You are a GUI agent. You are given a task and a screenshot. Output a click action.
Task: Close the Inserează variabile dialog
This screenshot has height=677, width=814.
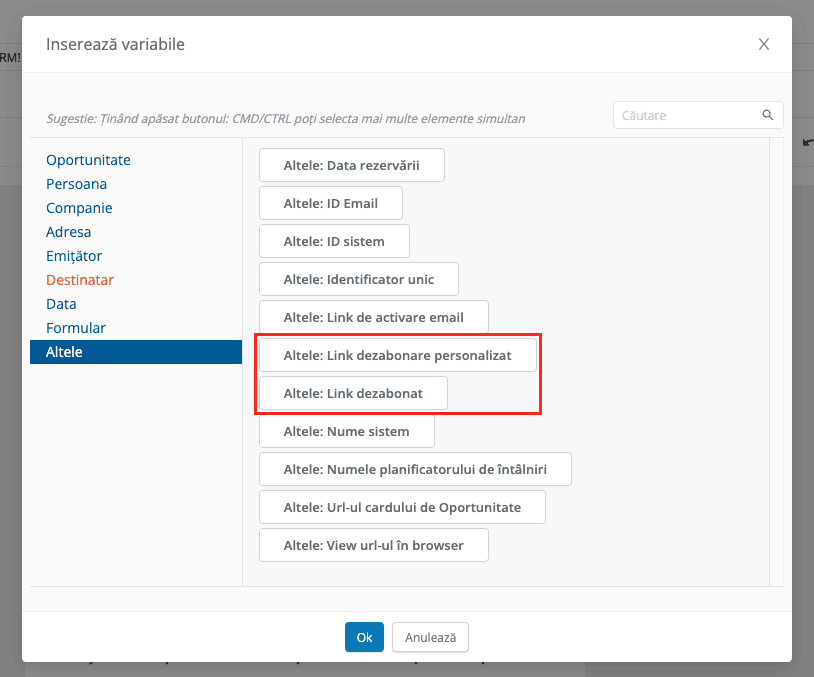pos(763,44)
